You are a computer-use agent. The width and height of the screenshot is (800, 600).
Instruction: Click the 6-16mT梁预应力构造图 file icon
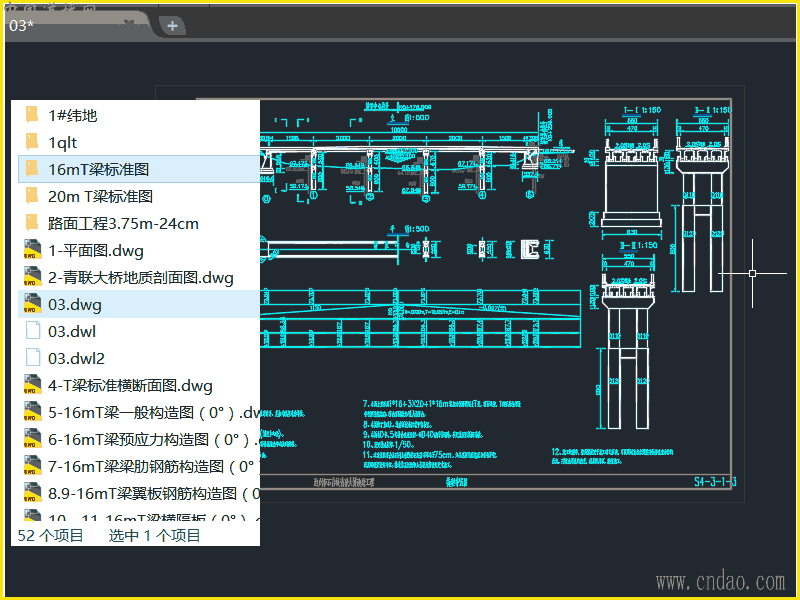[32, 439]
